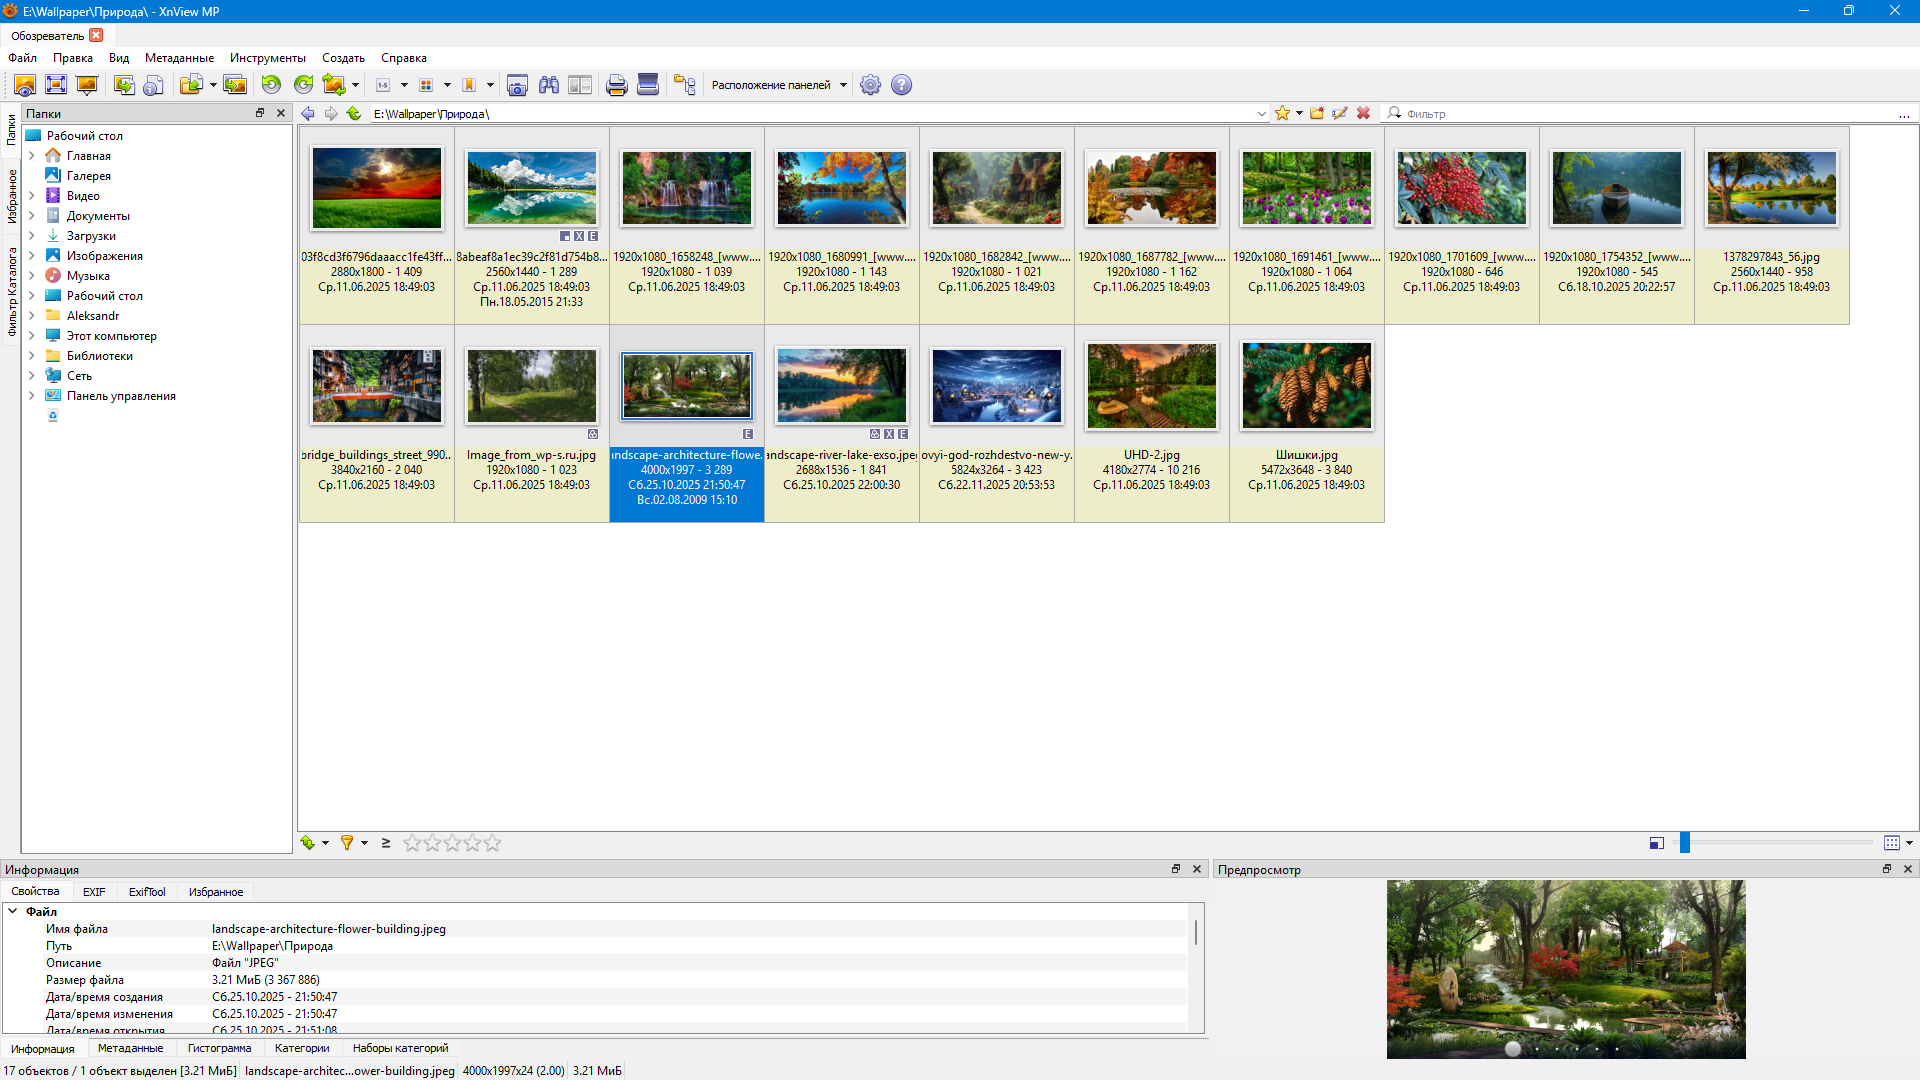Select the Шишки.jpg thumbnail

point(1306,386)
